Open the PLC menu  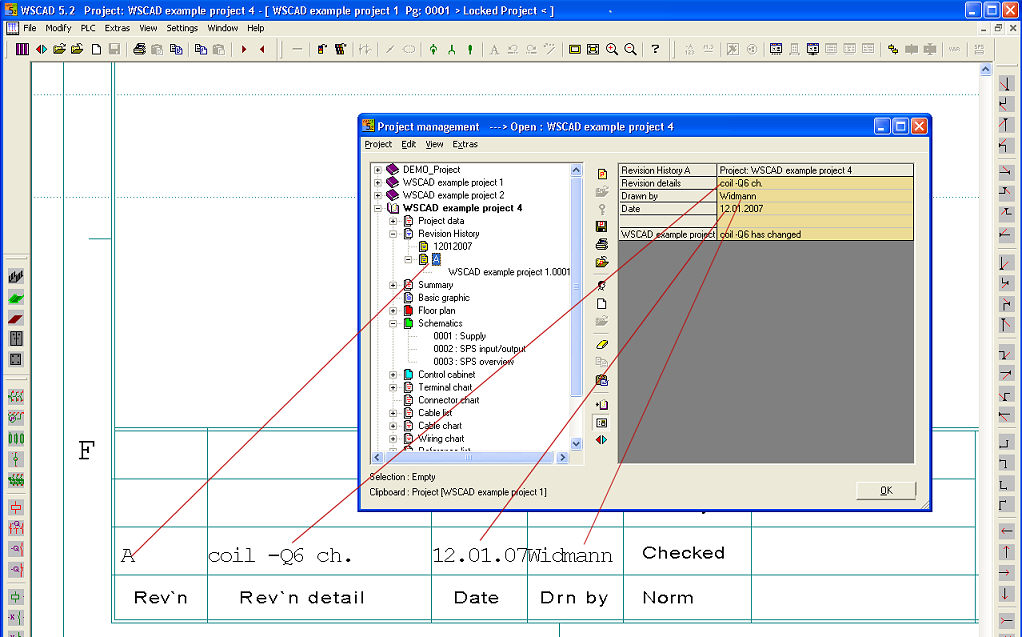[x=88, y=28]
